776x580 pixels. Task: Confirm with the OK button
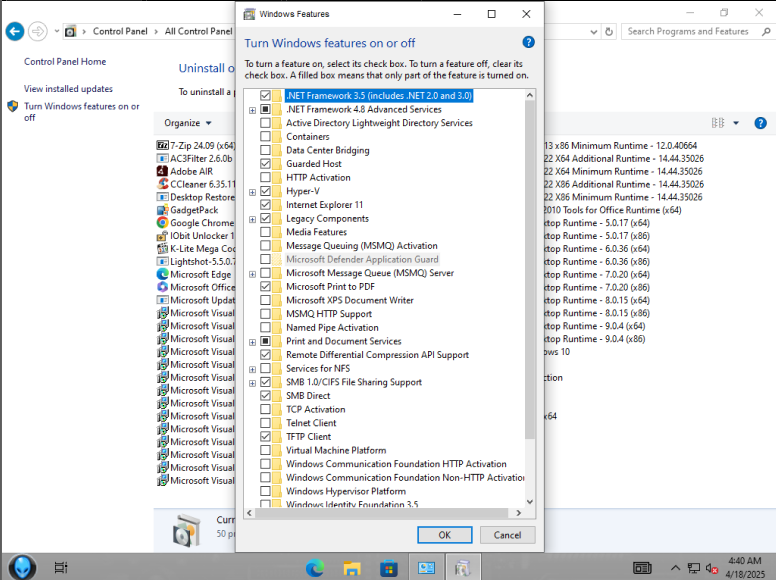coord(444,535)
